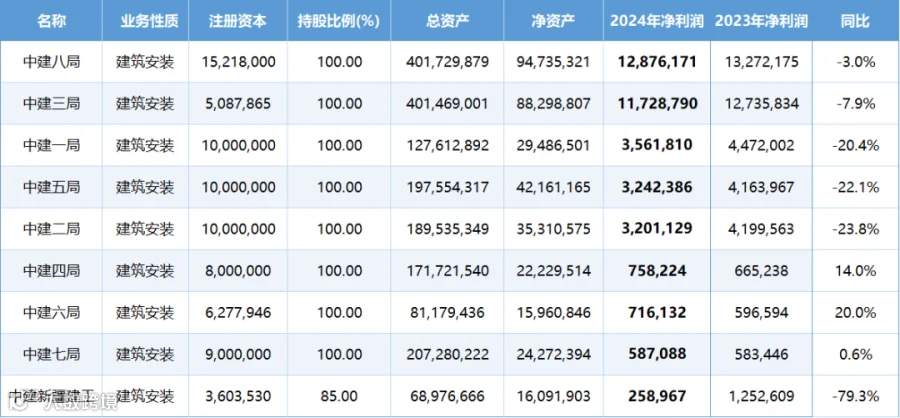This screenshot has height=418, width=900.
Task: Click net assets 35,310,575
Action: [554, 229]
